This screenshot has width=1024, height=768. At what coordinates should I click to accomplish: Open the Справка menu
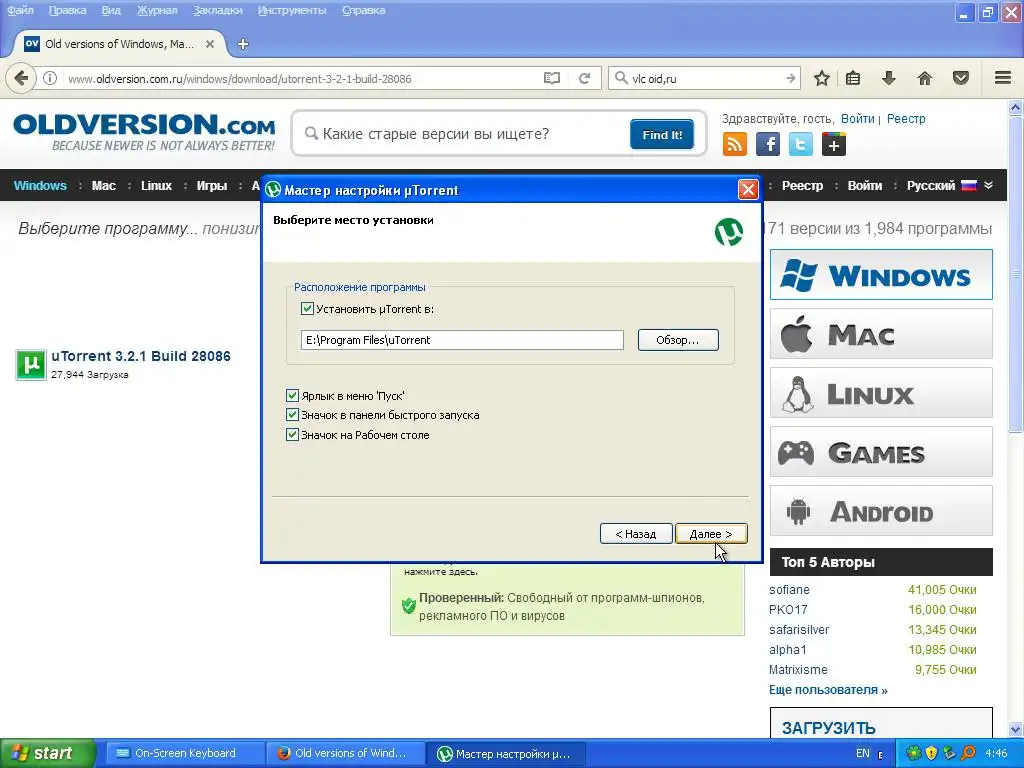[364, 10]
